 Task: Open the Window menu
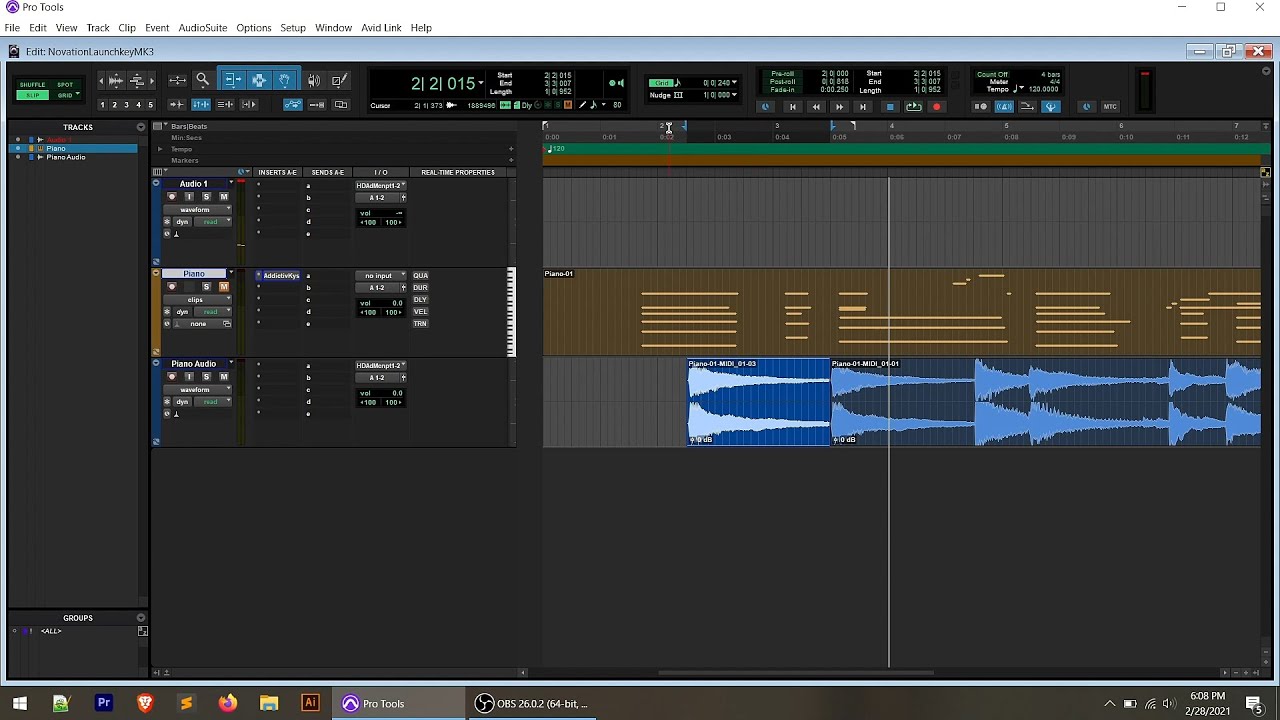click(333, 28)
